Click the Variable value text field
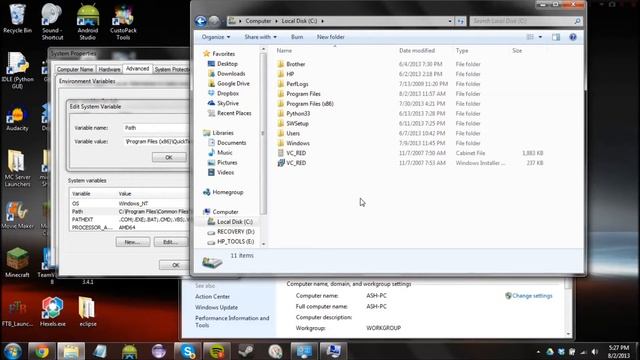Viewport: 640px width, 360px height. 157,141
